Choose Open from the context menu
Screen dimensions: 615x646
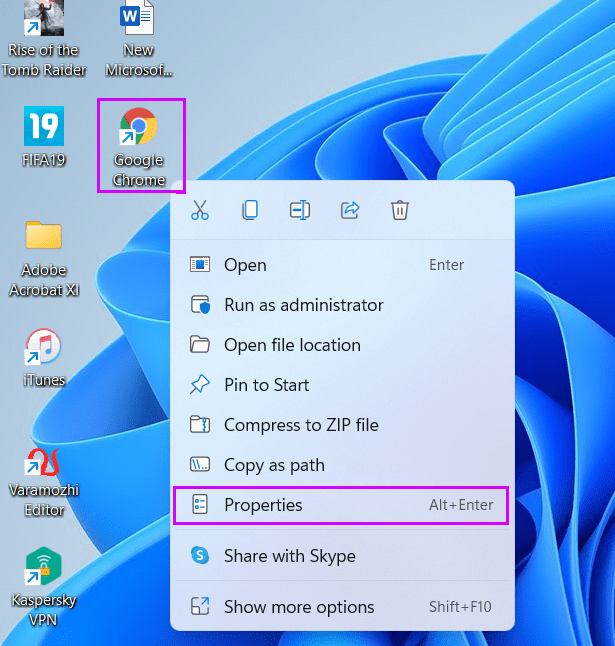point(342,264)
